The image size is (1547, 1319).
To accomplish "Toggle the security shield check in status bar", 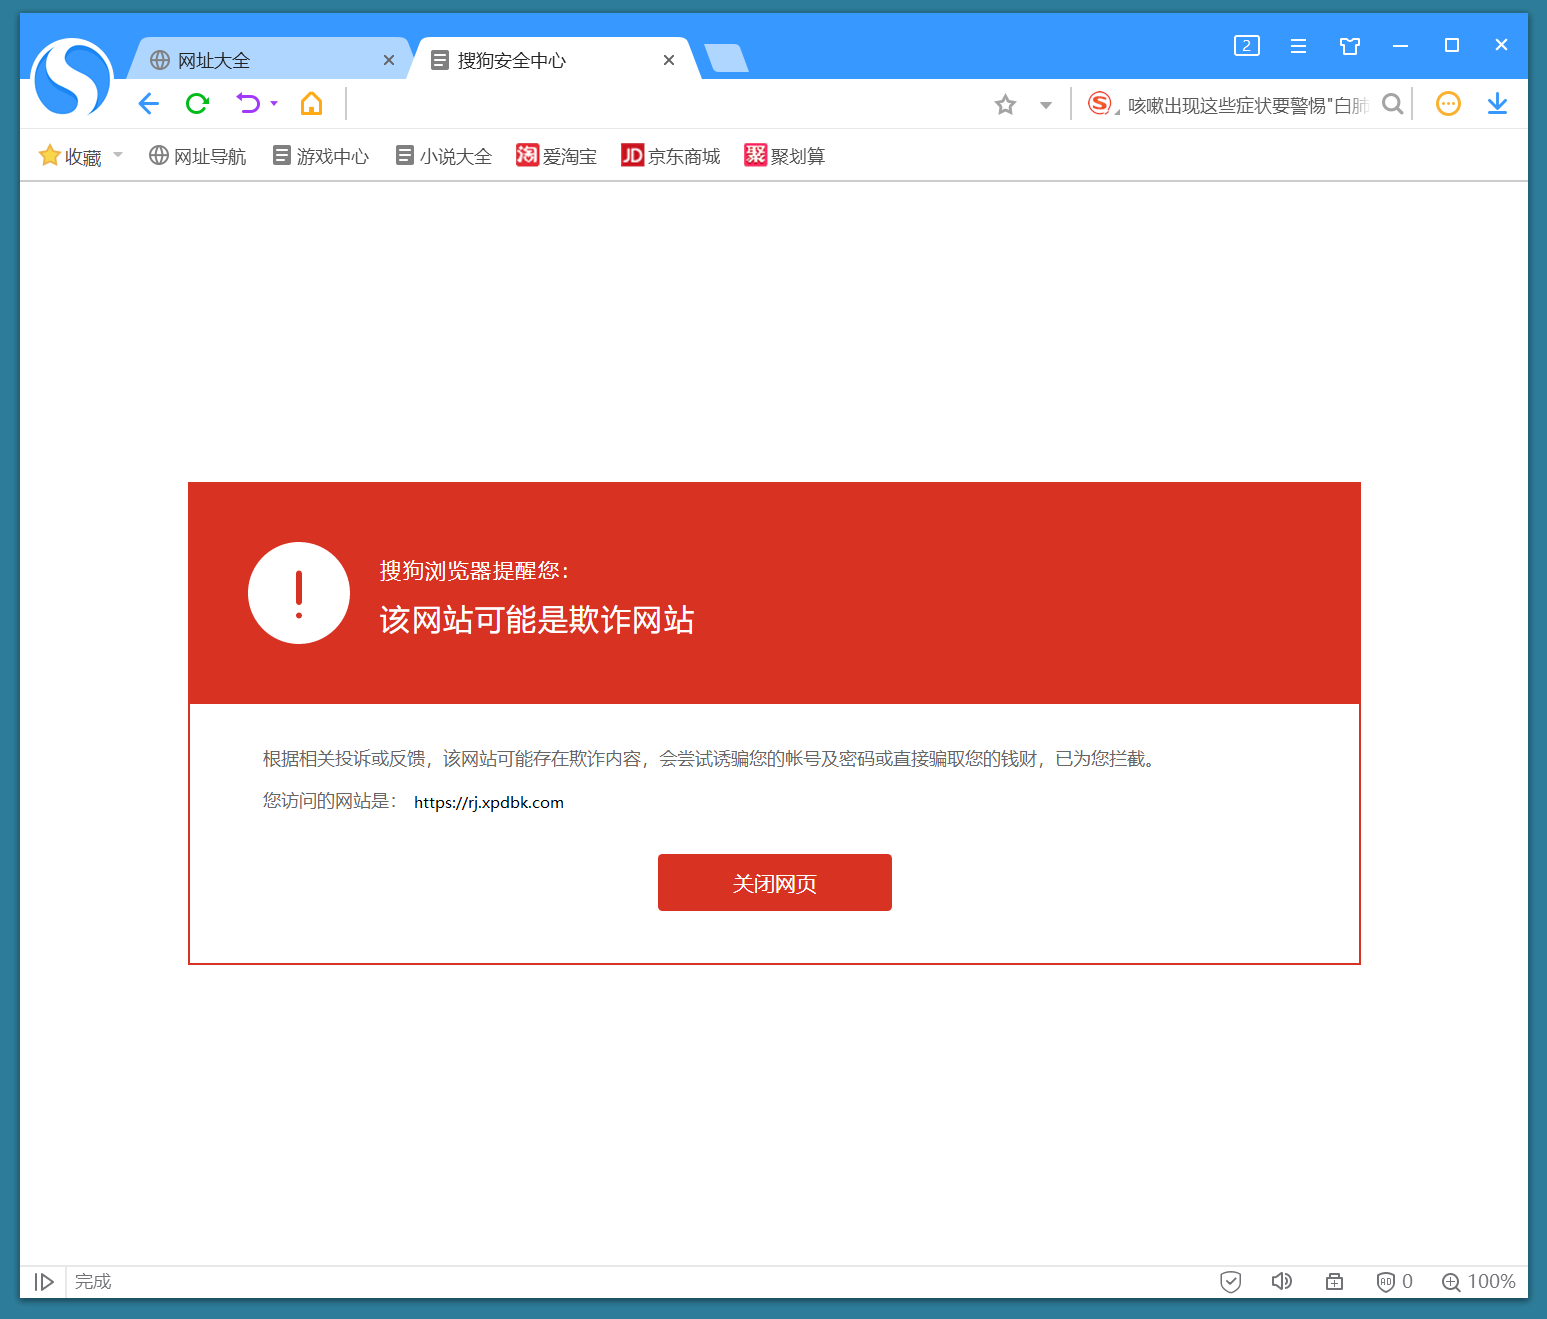I will [x=1230, y=1281].
